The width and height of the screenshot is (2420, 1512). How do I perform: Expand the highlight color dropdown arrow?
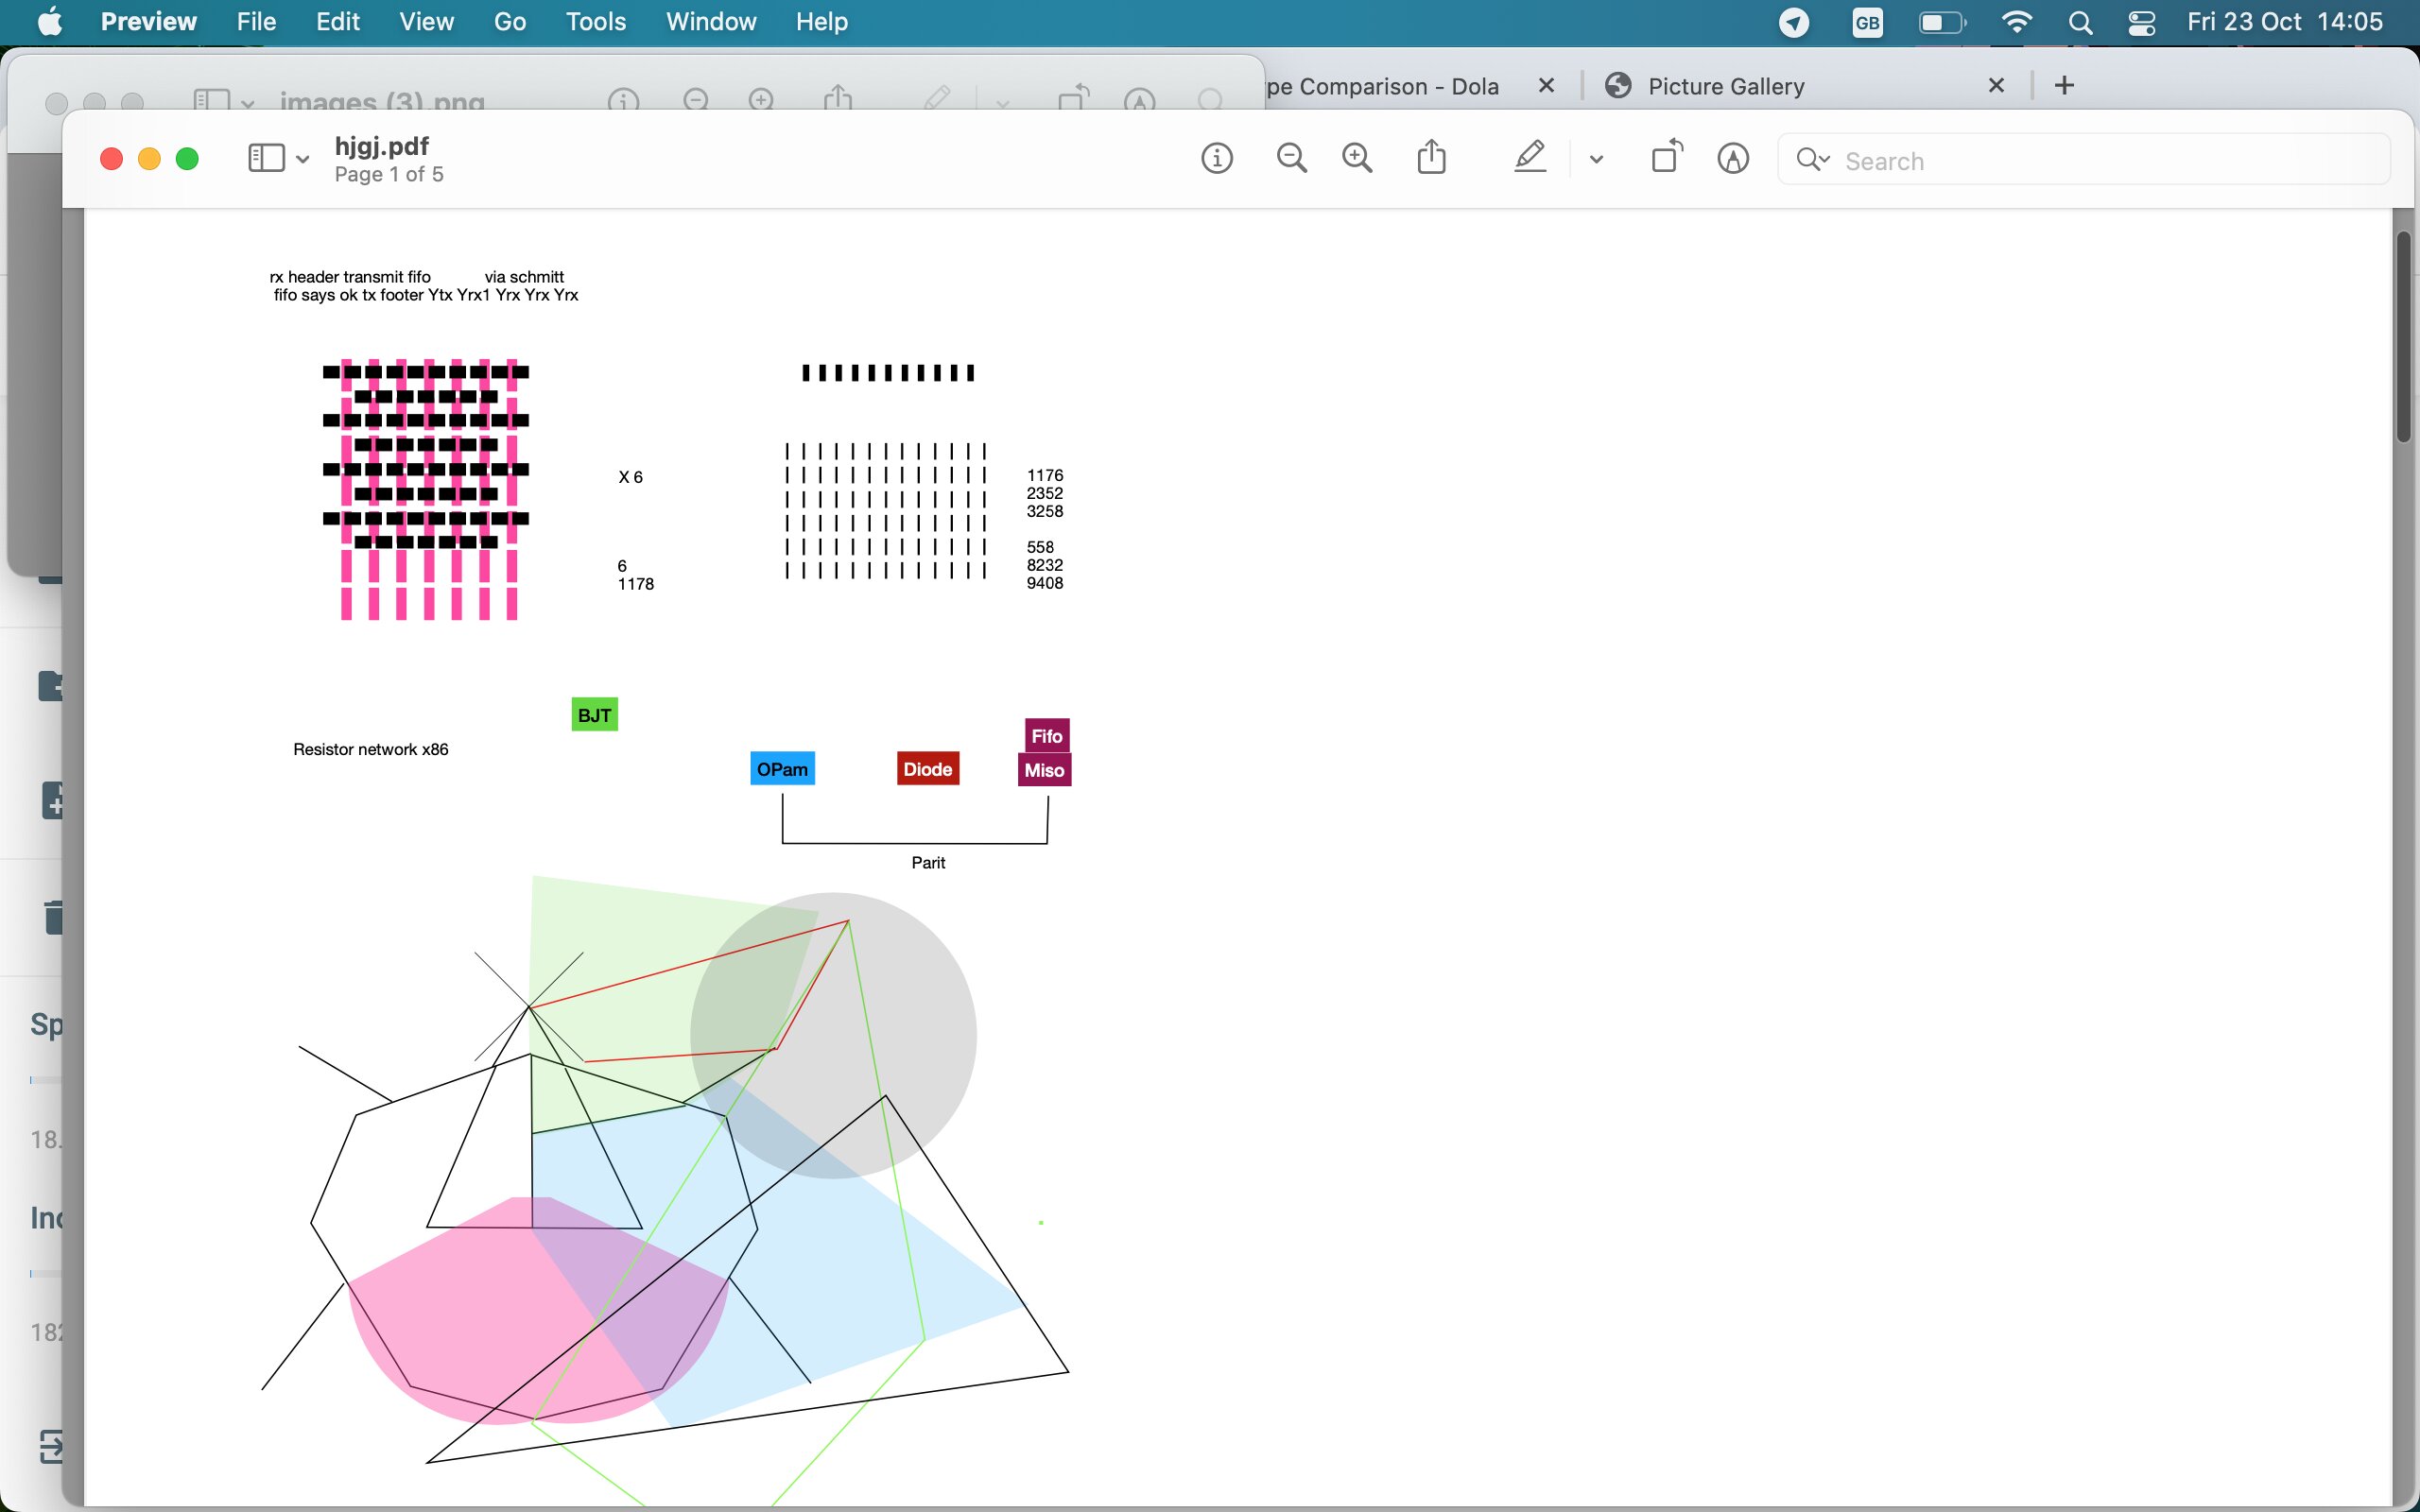click(x=1596, y=159)
